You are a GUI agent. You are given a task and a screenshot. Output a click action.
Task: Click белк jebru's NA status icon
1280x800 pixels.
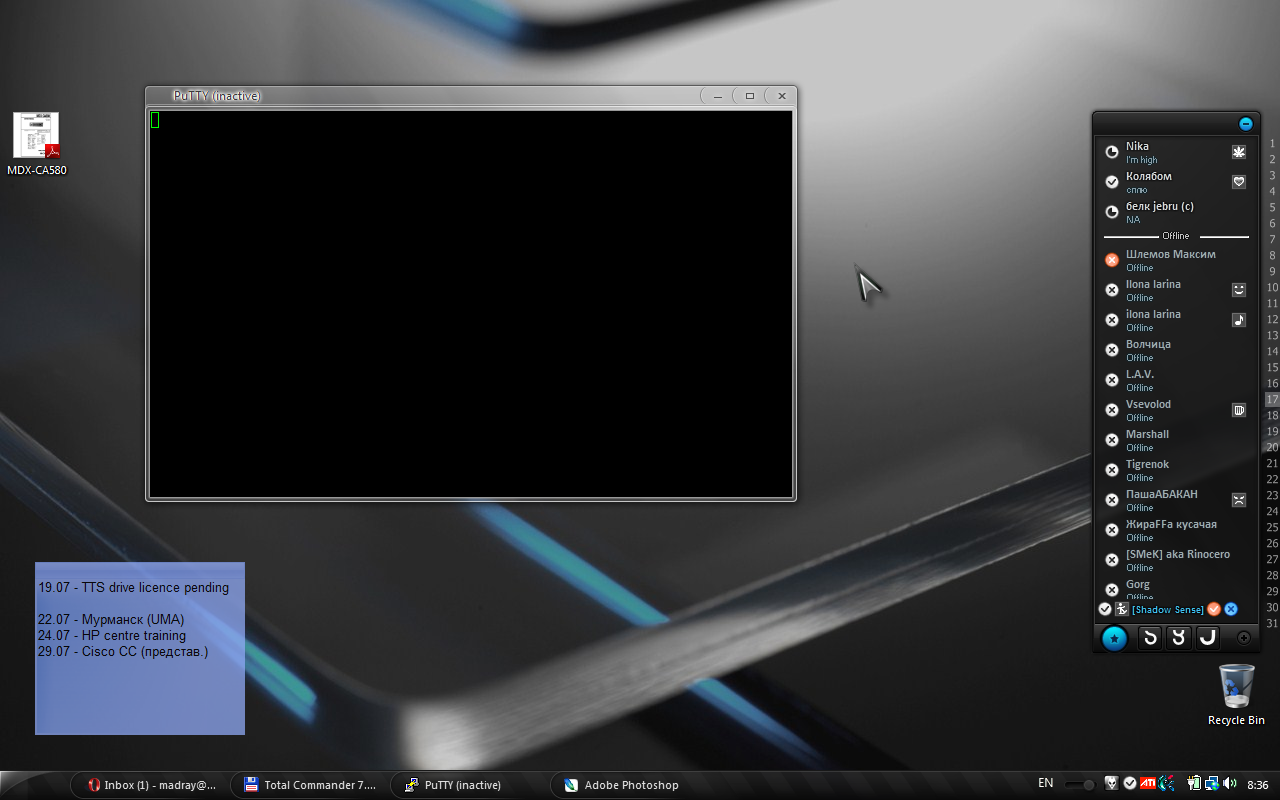tap(1111, 212)
